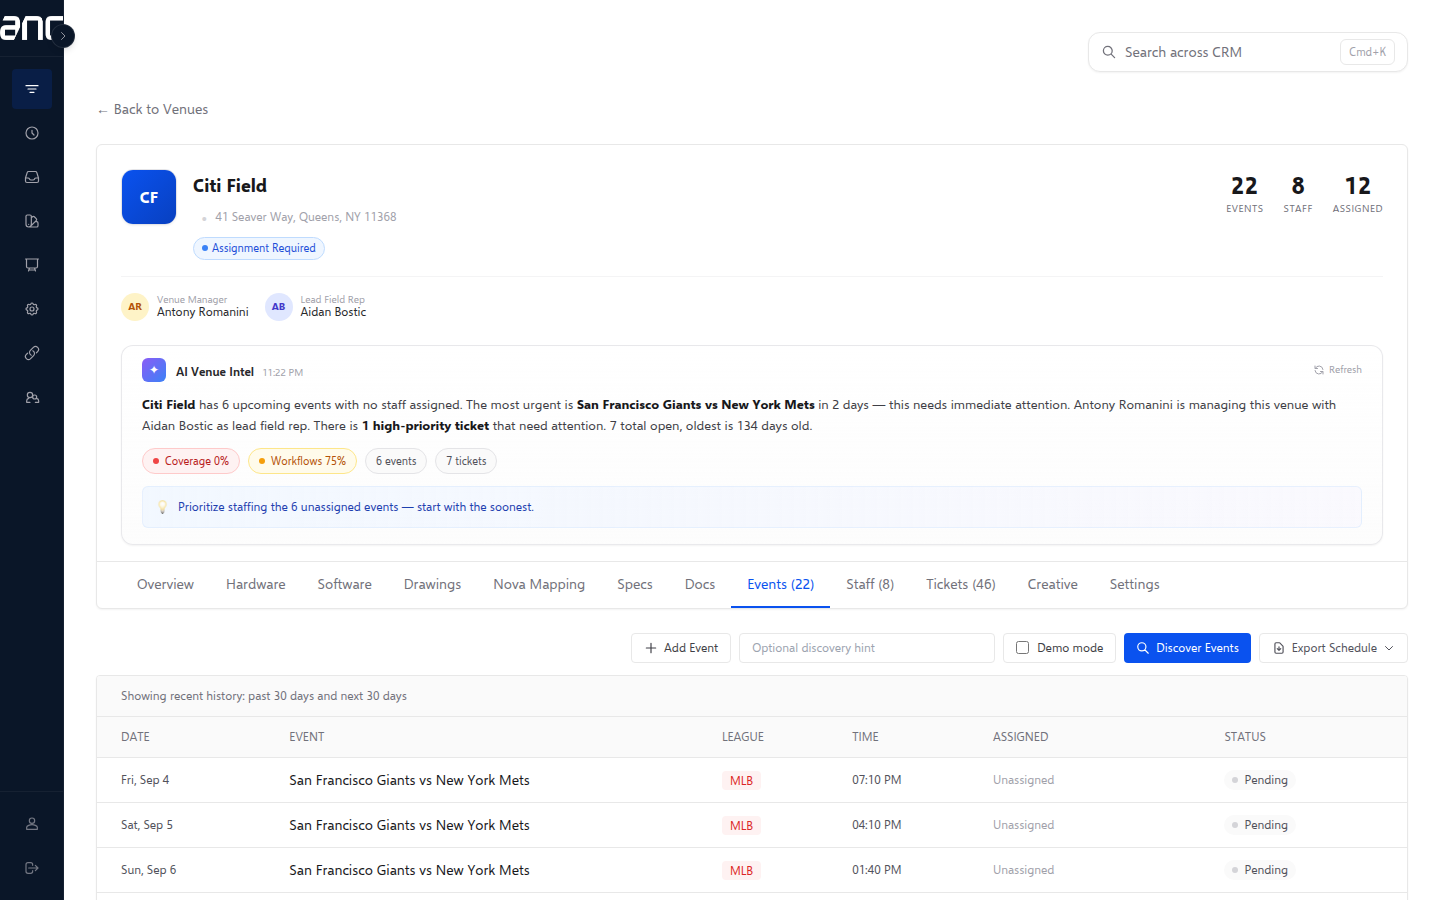Click Unassigned on the Sat, Sep 5 row
This screenshot has height=900, width=1440.
[x=1023, y=825]
